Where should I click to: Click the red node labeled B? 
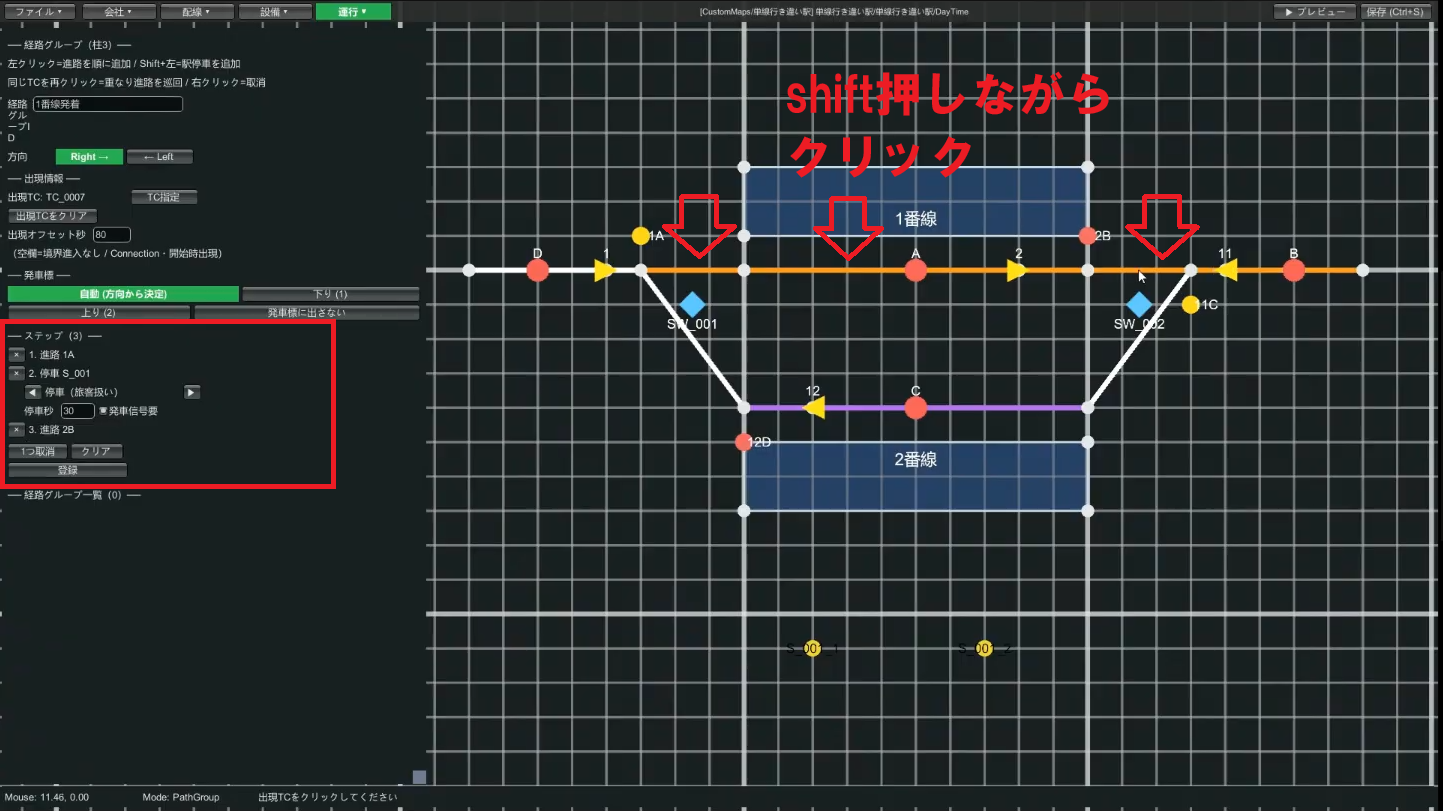(x=1293, y=270)
